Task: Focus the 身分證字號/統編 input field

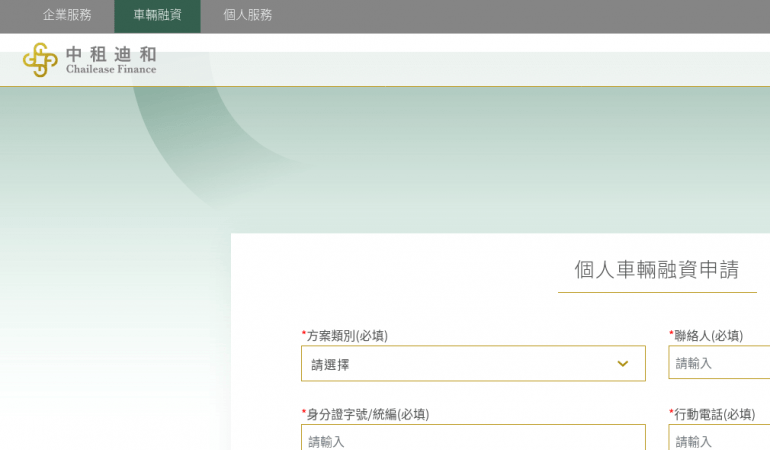Action: [x=473, y=437]
